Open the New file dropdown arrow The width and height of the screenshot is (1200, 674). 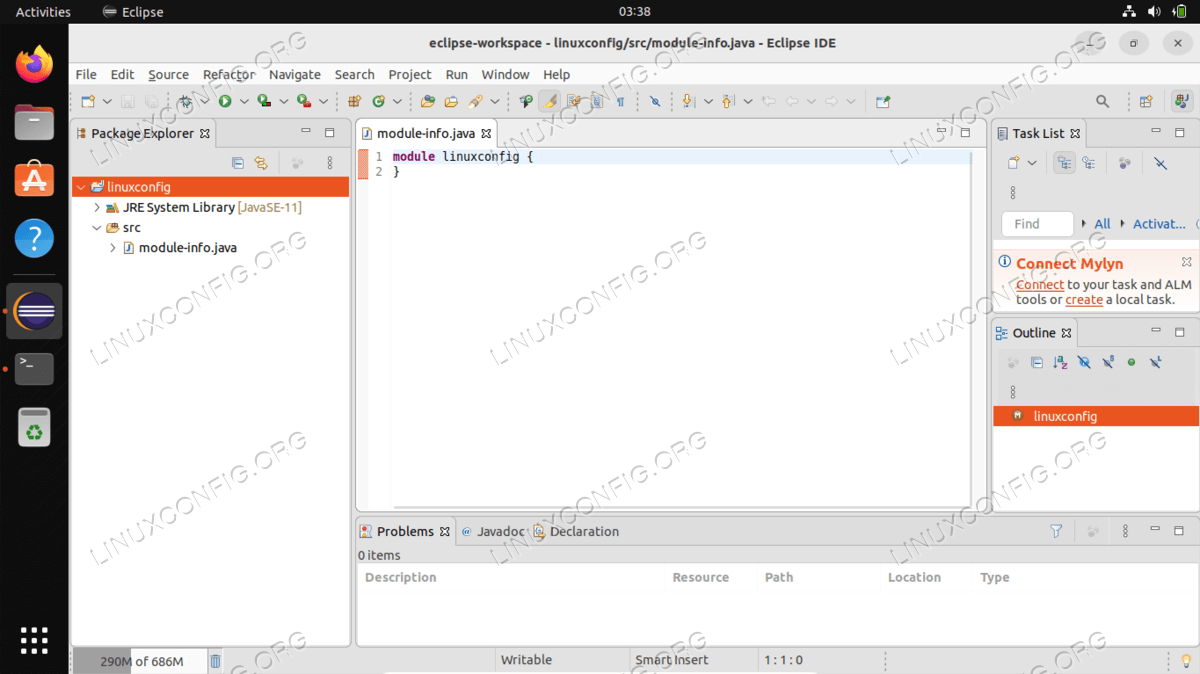click(x=107, y=101)
